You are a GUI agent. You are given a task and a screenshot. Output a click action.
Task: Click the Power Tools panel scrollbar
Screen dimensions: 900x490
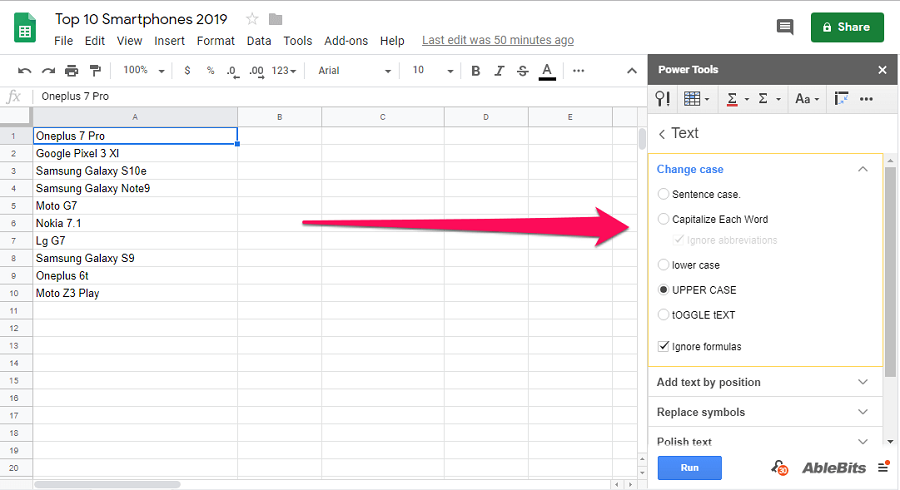[x=890, y=272]
